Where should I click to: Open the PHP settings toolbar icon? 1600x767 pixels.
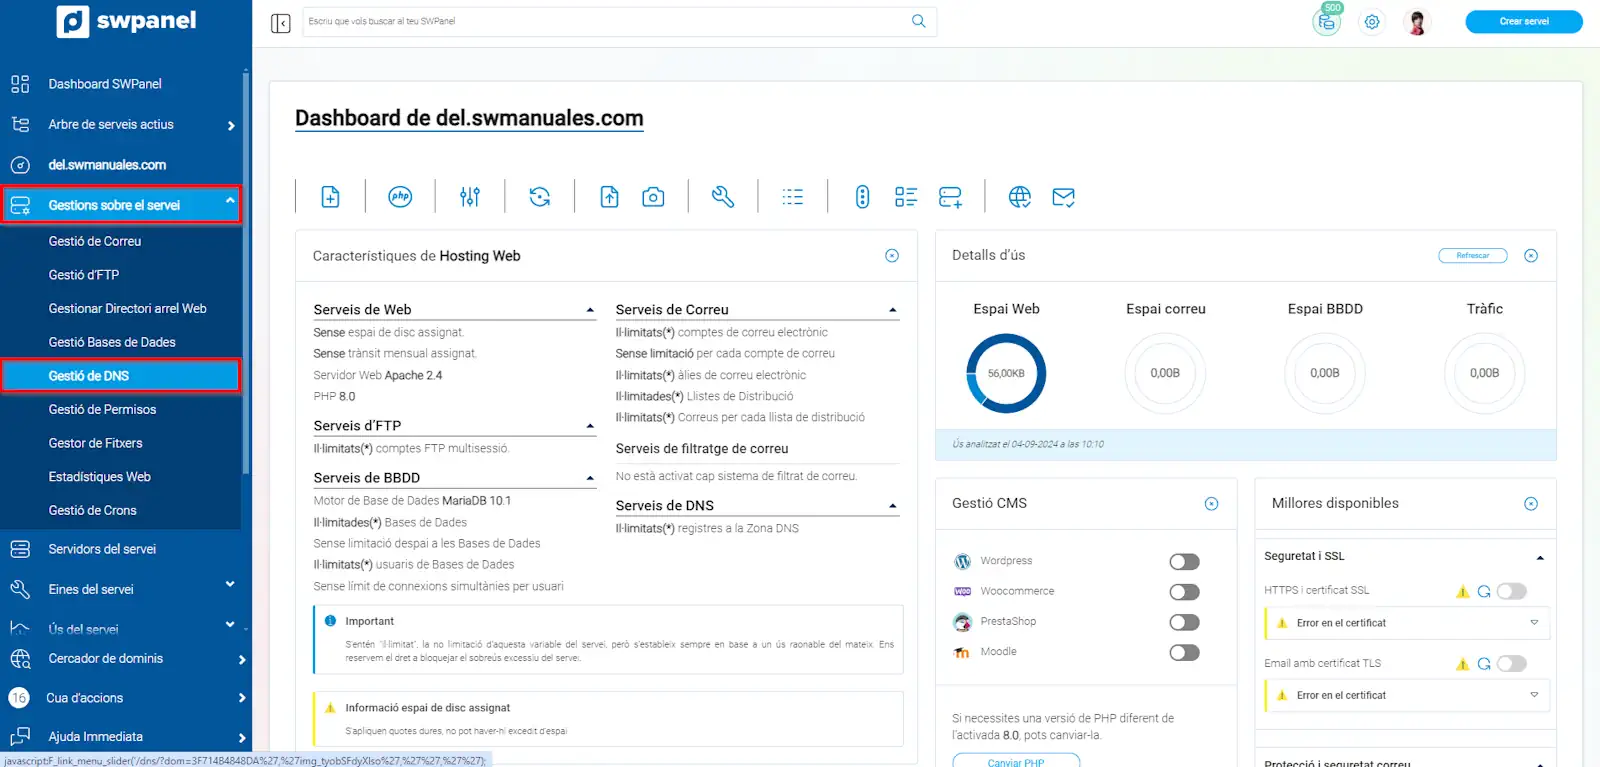pyautogui.click(x=400, y=197)
